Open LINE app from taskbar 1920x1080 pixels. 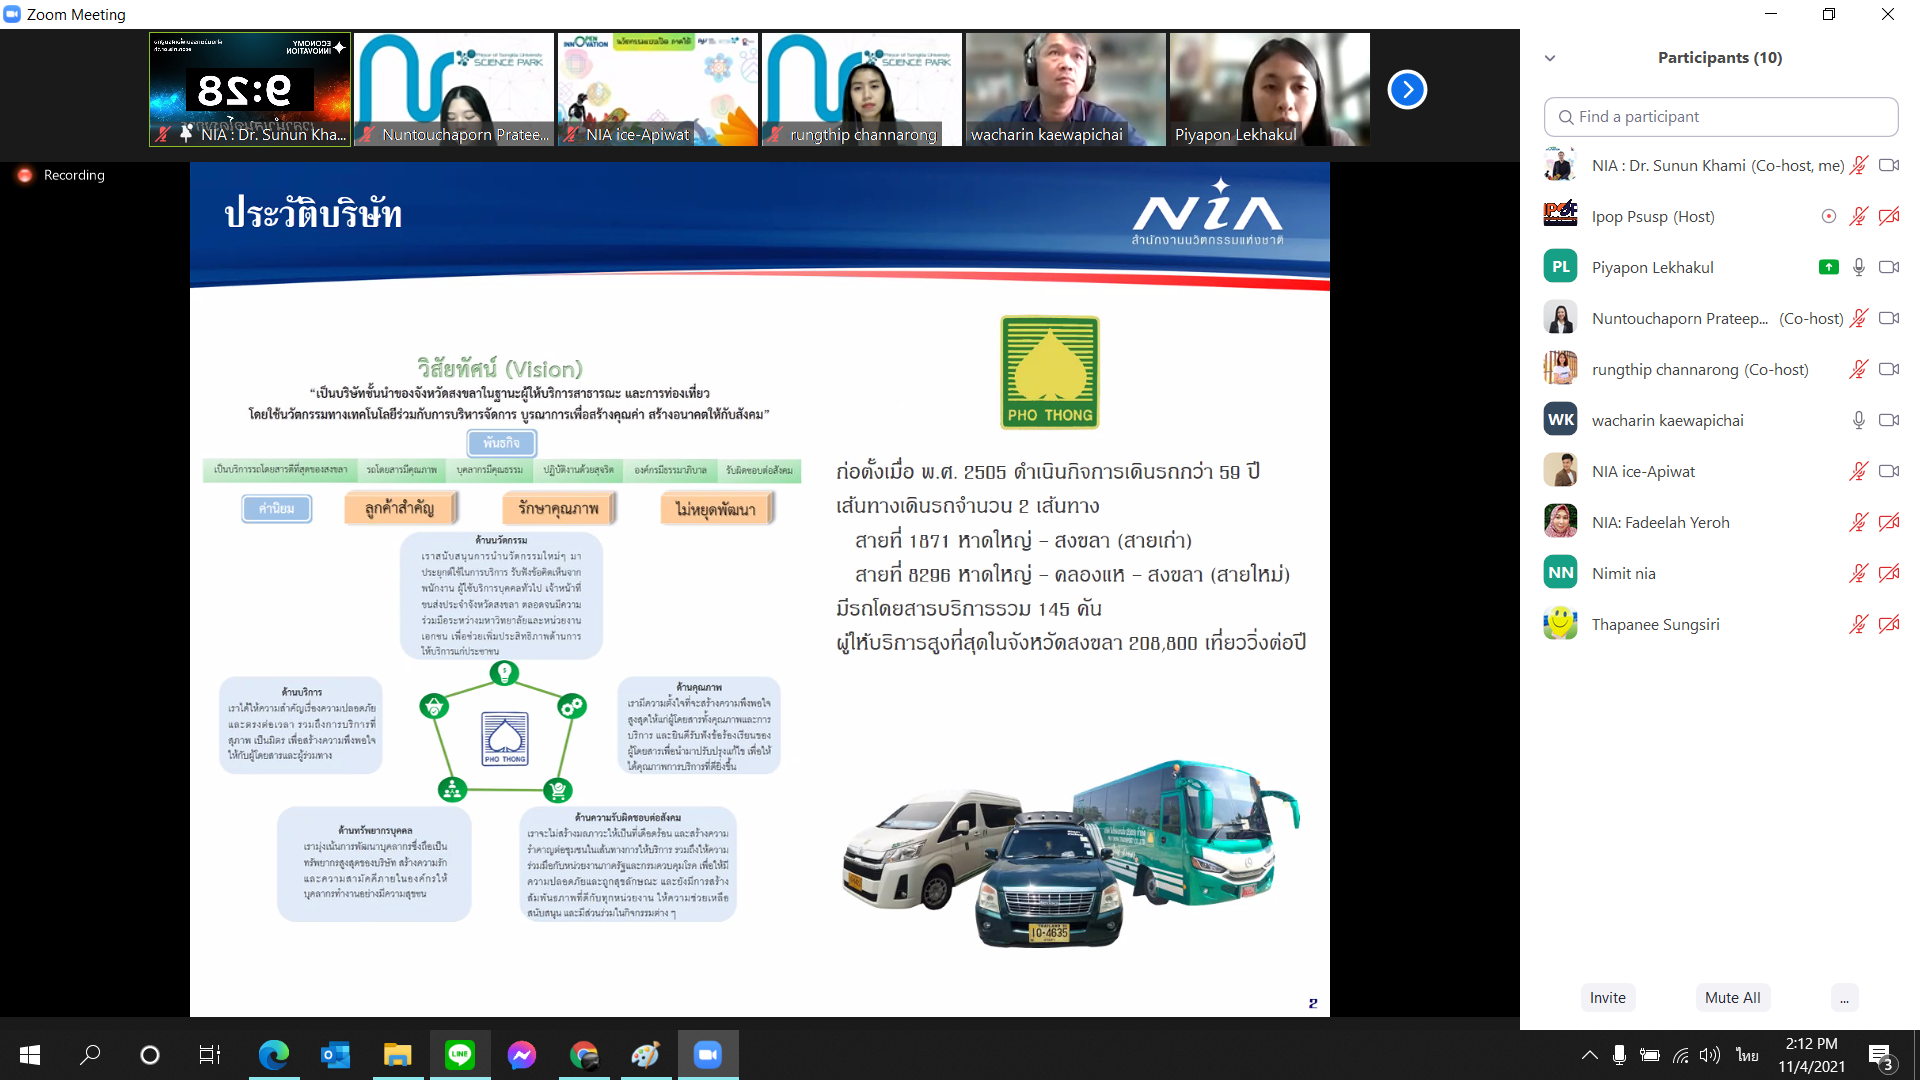pyautogui.click(x=460, y=1055)
